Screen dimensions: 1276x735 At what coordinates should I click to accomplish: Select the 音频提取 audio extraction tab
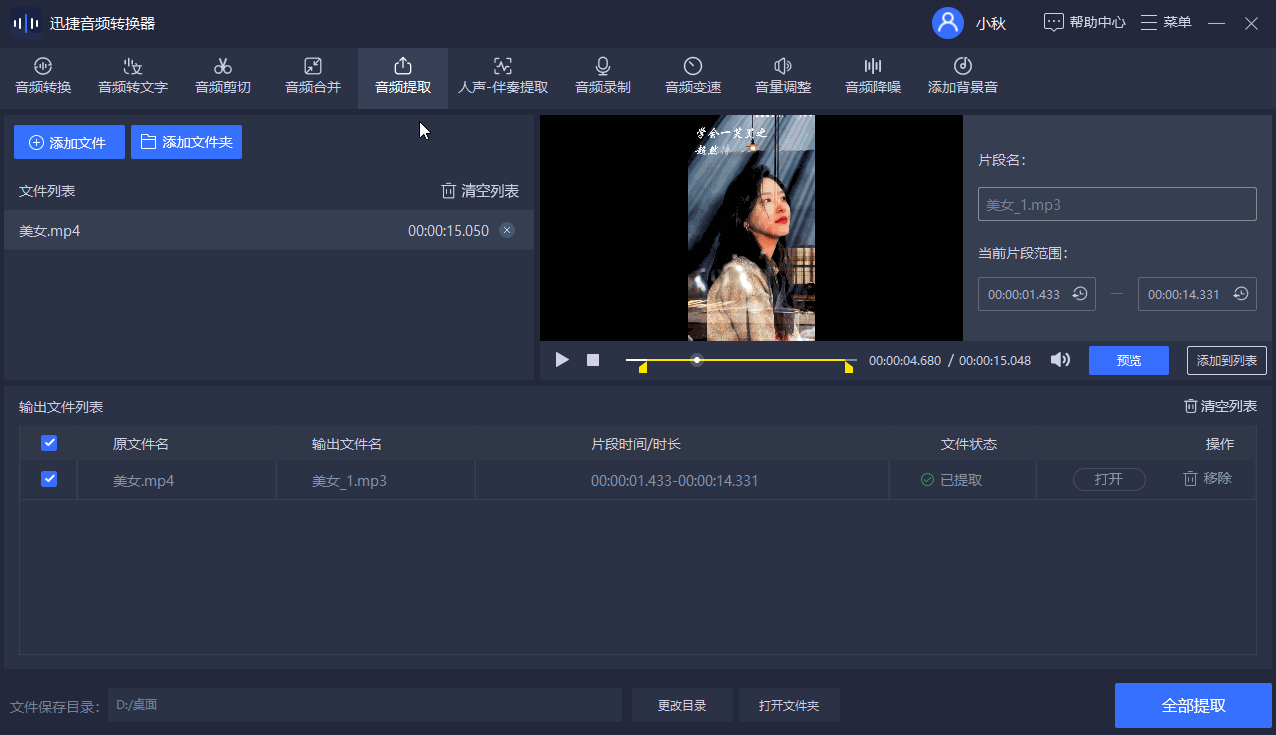(x=403, y=77)
